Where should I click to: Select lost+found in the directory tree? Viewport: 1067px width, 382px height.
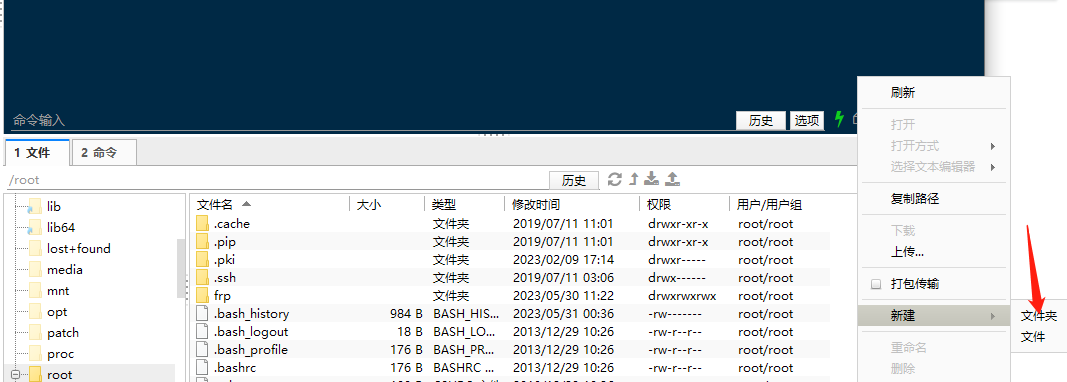(x=79, y=249)
